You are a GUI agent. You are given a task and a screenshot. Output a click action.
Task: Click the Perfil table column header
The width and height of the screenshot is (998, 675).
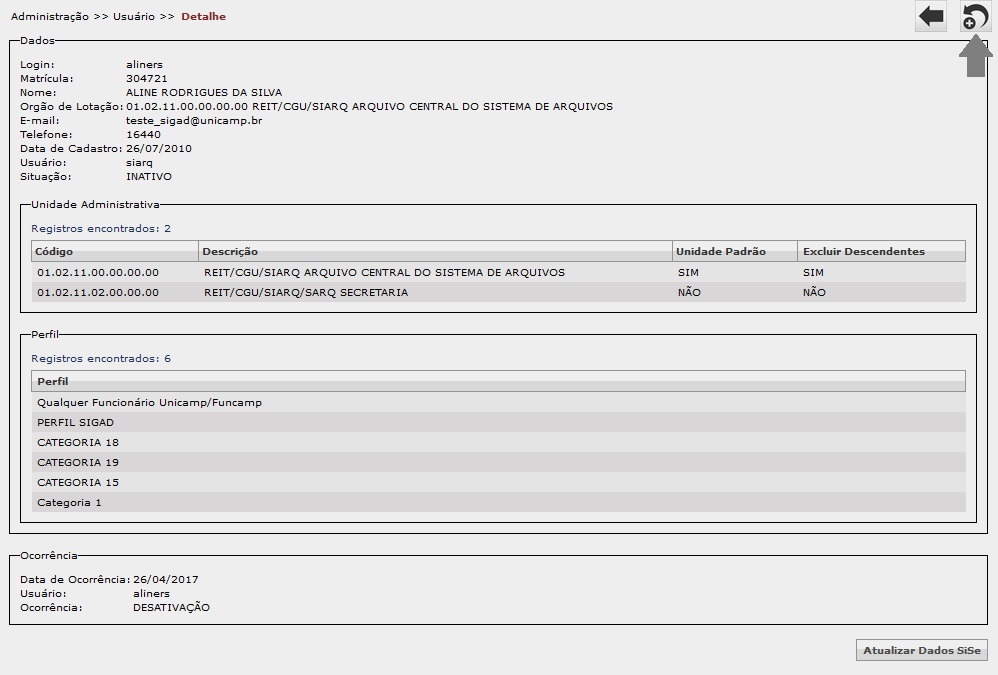click(498, 381)
